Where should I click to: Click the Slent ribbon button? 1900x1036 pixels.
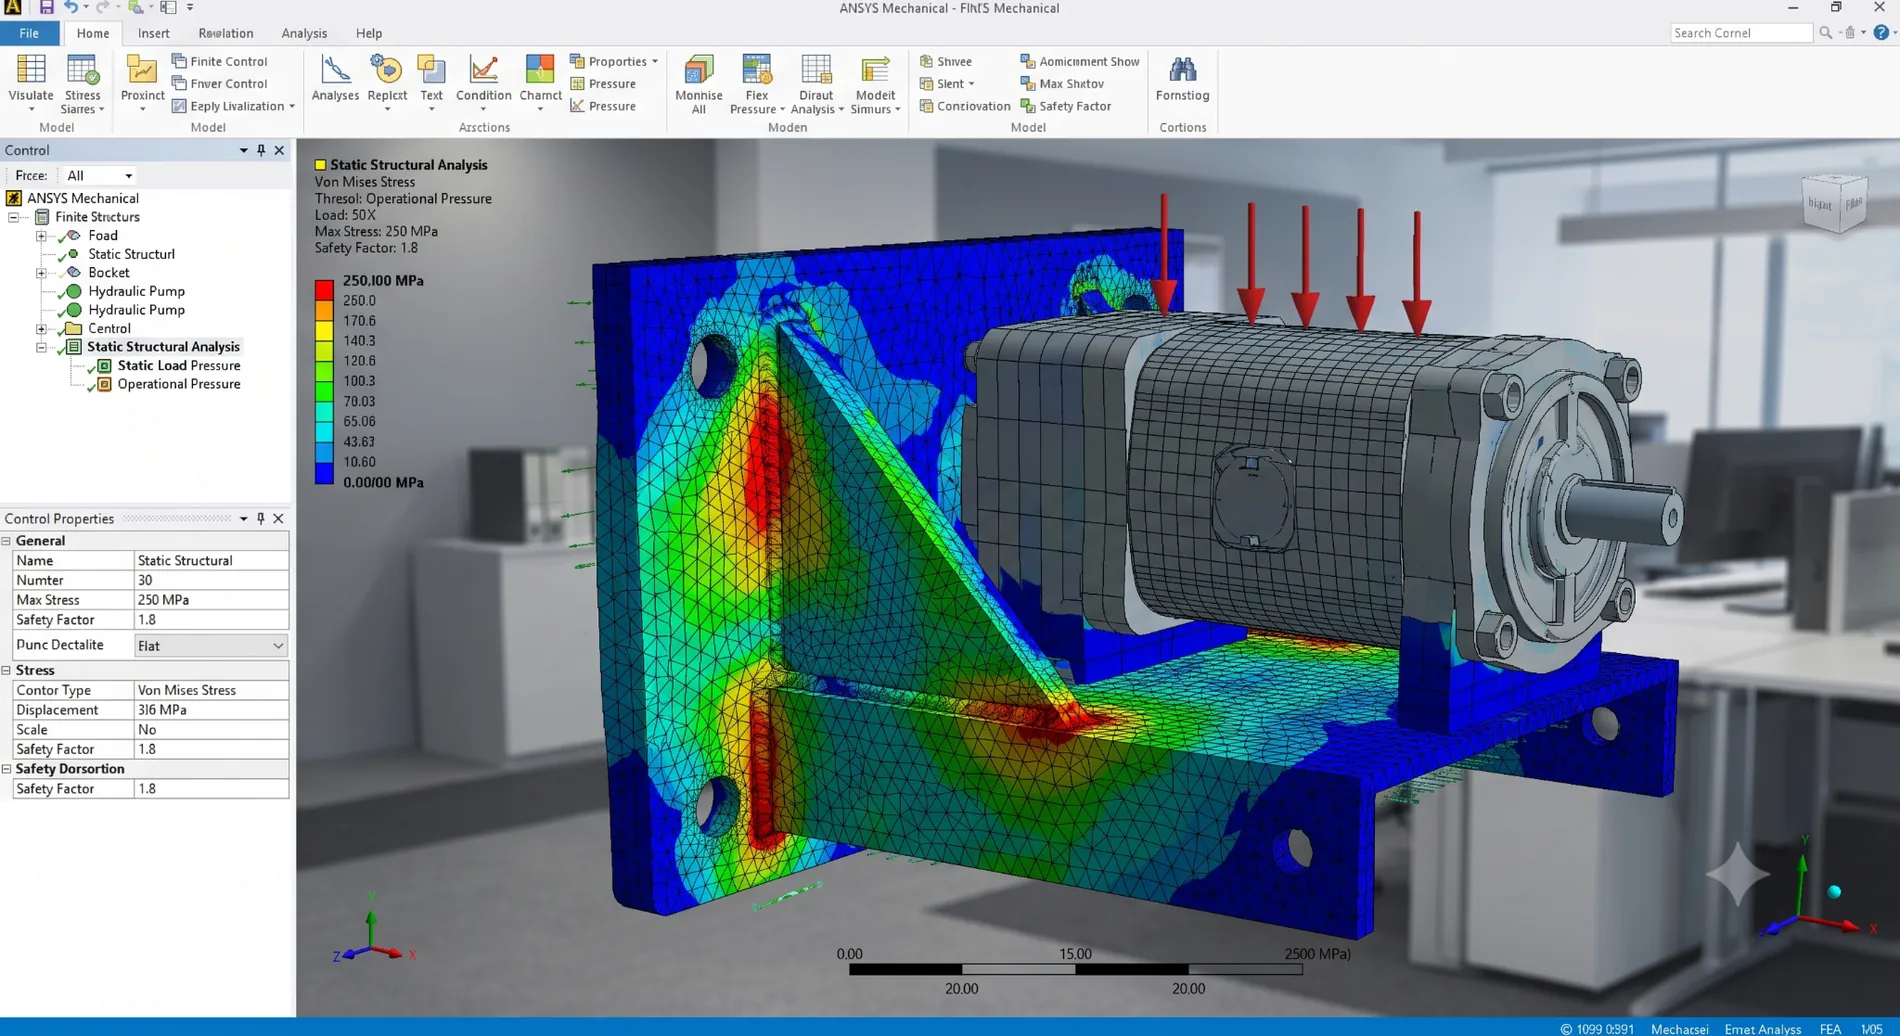[947, 83]
